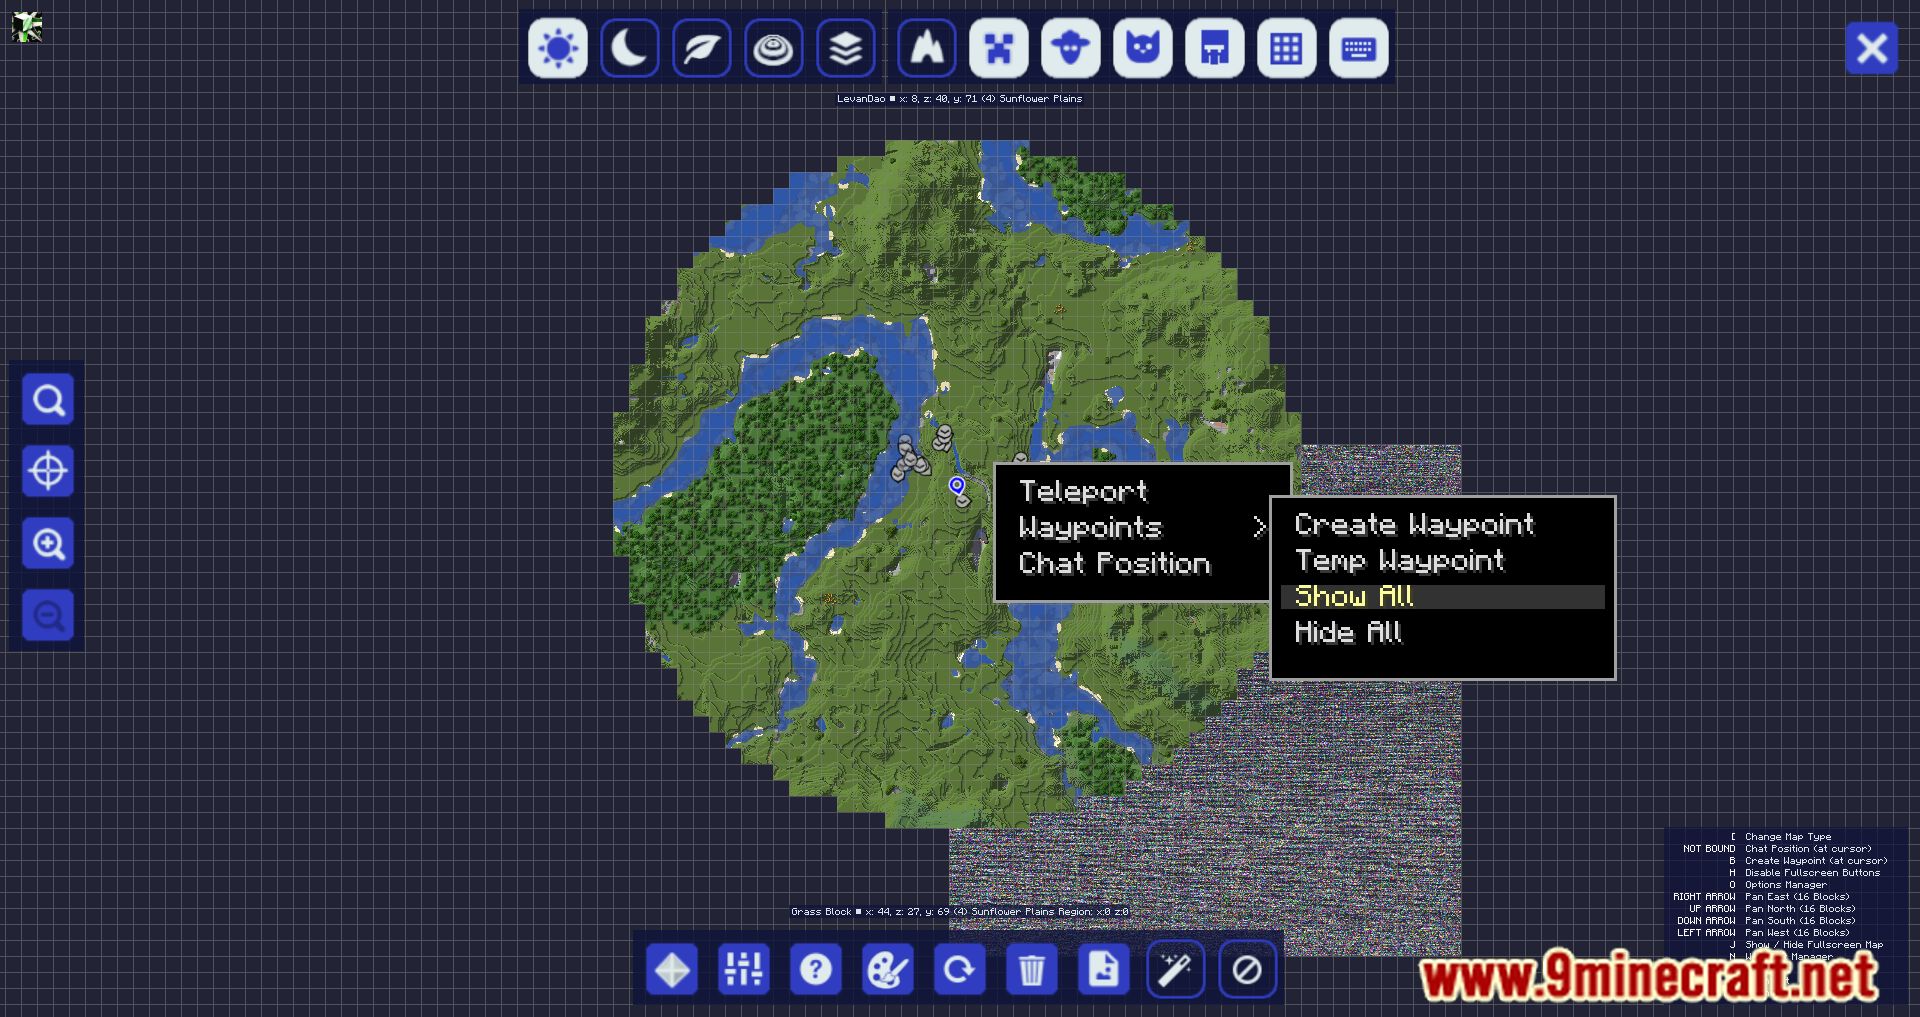1920x1017 pixels.
Task: Select Show All waypoints
Action: [1442, 596]
